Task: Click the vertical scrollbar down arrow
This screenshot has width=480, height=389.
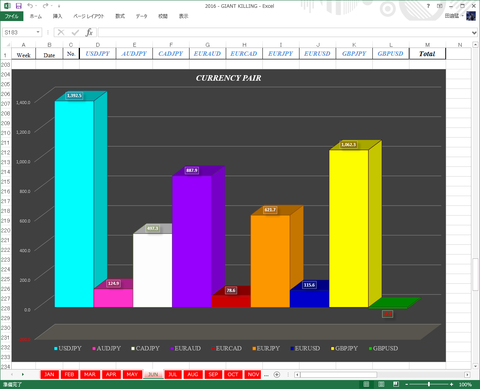Action: (475, 366)
